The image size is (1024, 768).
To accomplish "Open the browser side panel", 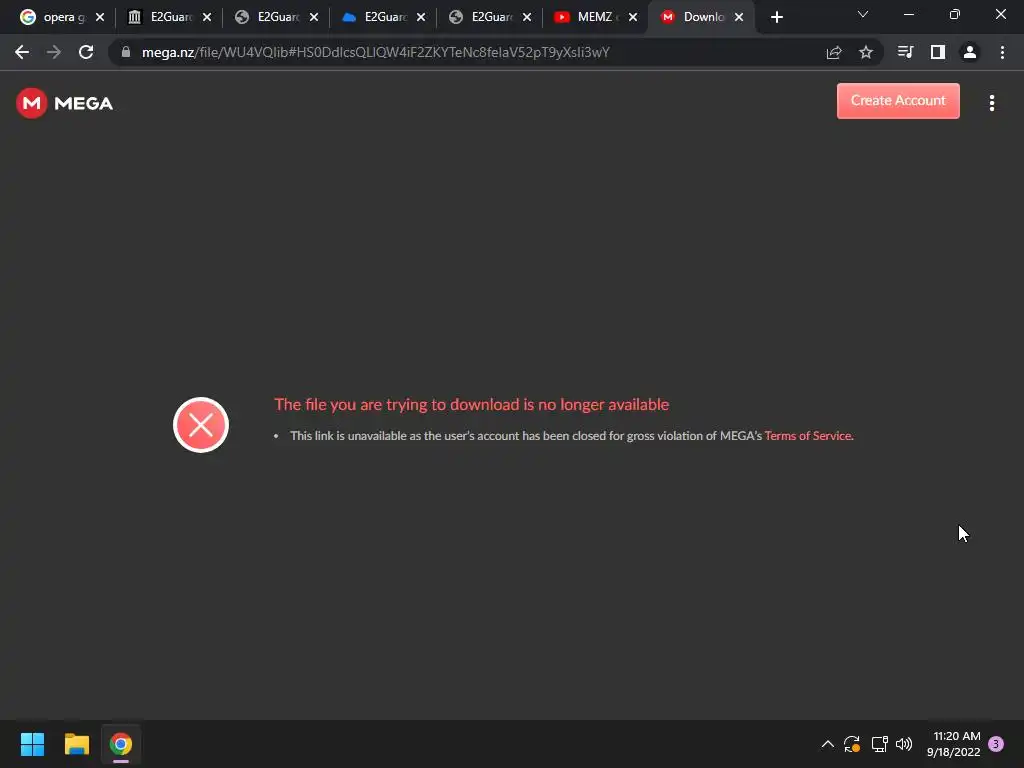I will 937,52.
